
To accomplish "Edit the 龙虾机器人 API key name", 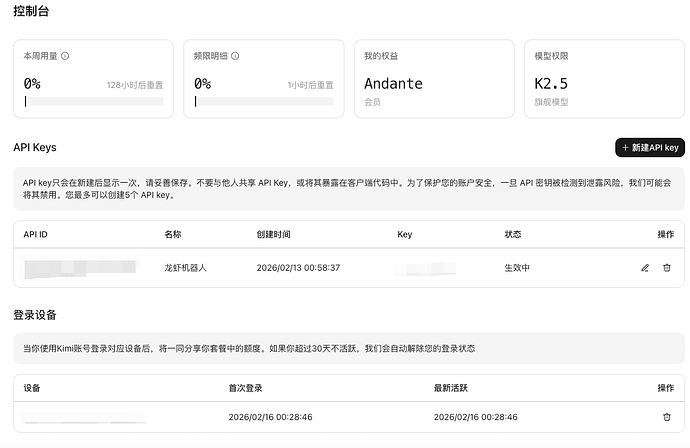I will [x=645, y=268].
